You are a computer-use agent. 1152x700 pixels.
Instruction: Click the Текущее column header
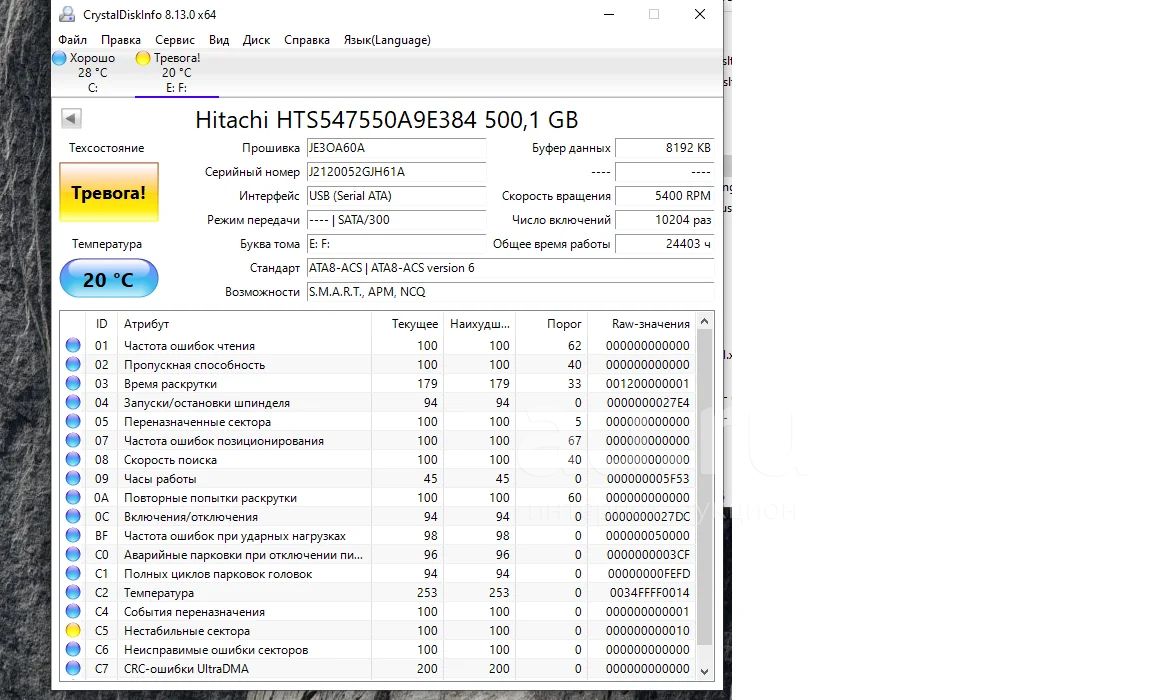pos(406,324)
